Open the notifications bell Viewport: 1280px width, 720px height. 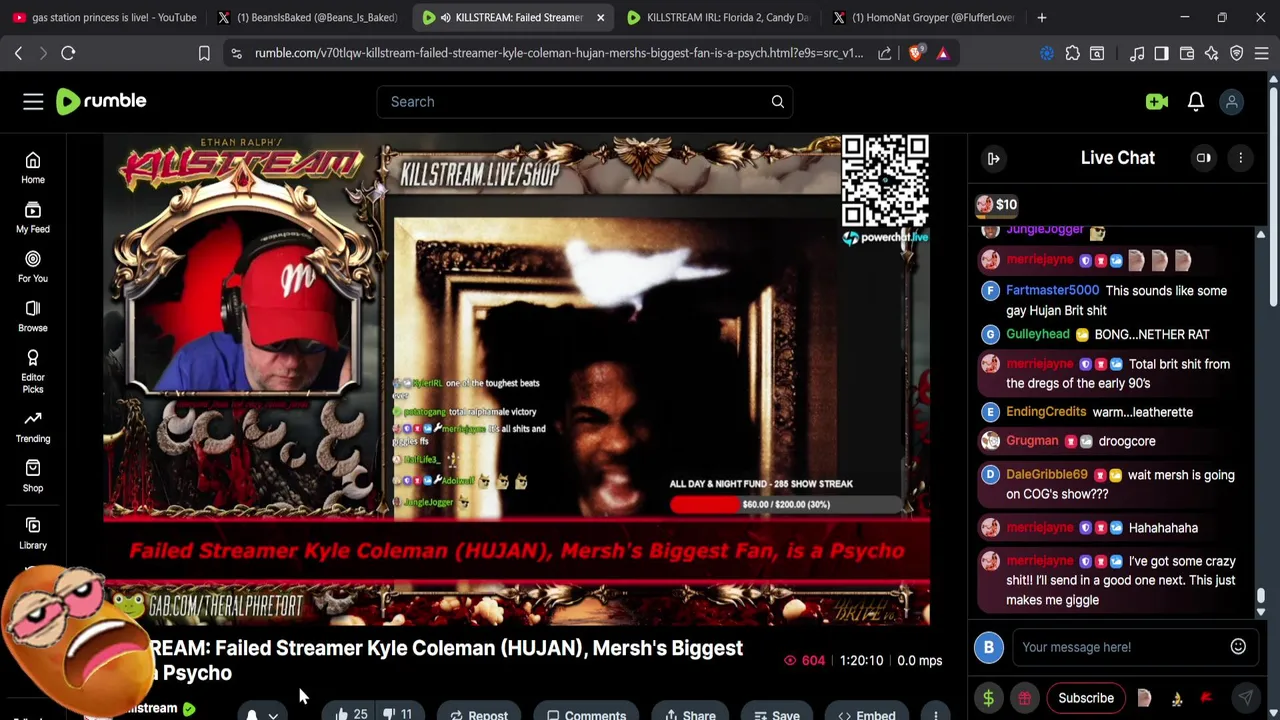click(1195, 101)
